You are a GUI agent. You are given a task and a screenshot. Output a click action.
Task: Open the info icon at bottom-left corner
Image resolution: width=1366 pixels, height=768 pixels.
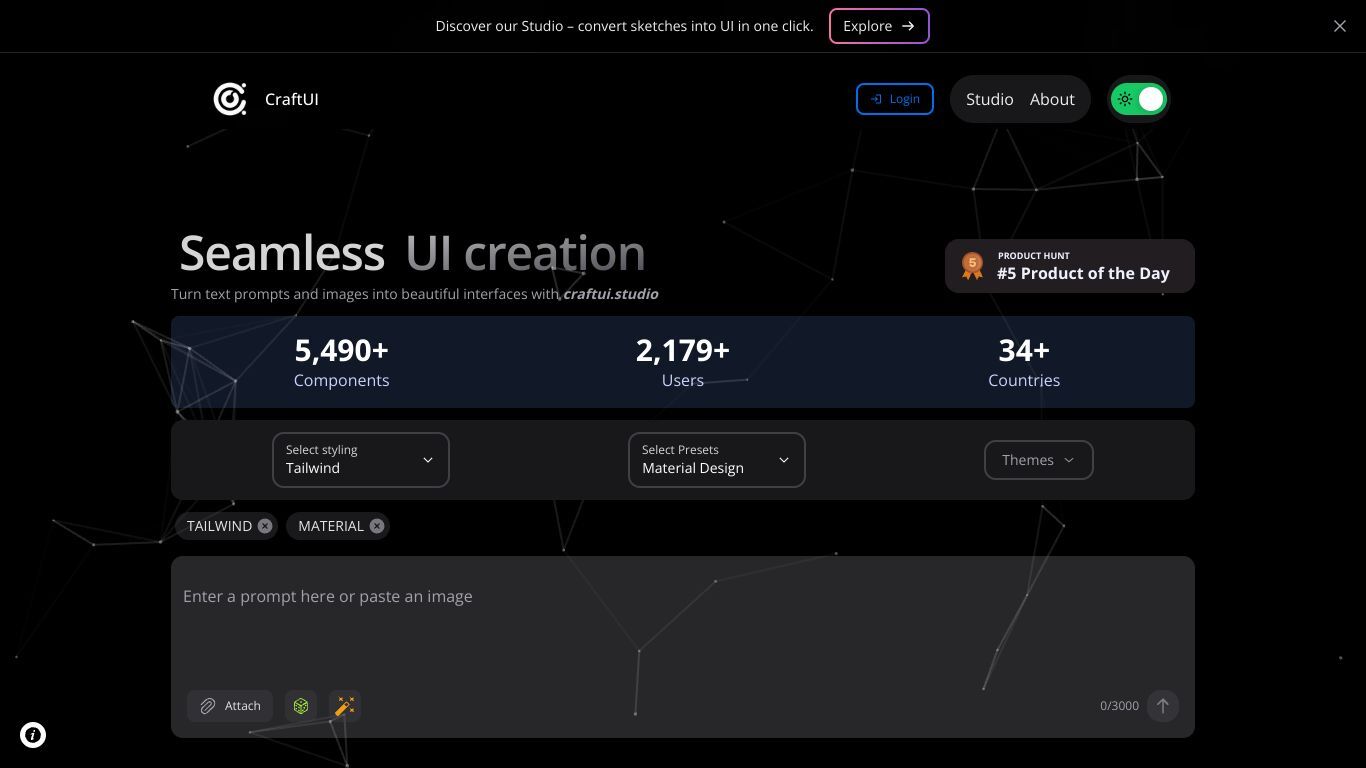[x=33, y=735]
